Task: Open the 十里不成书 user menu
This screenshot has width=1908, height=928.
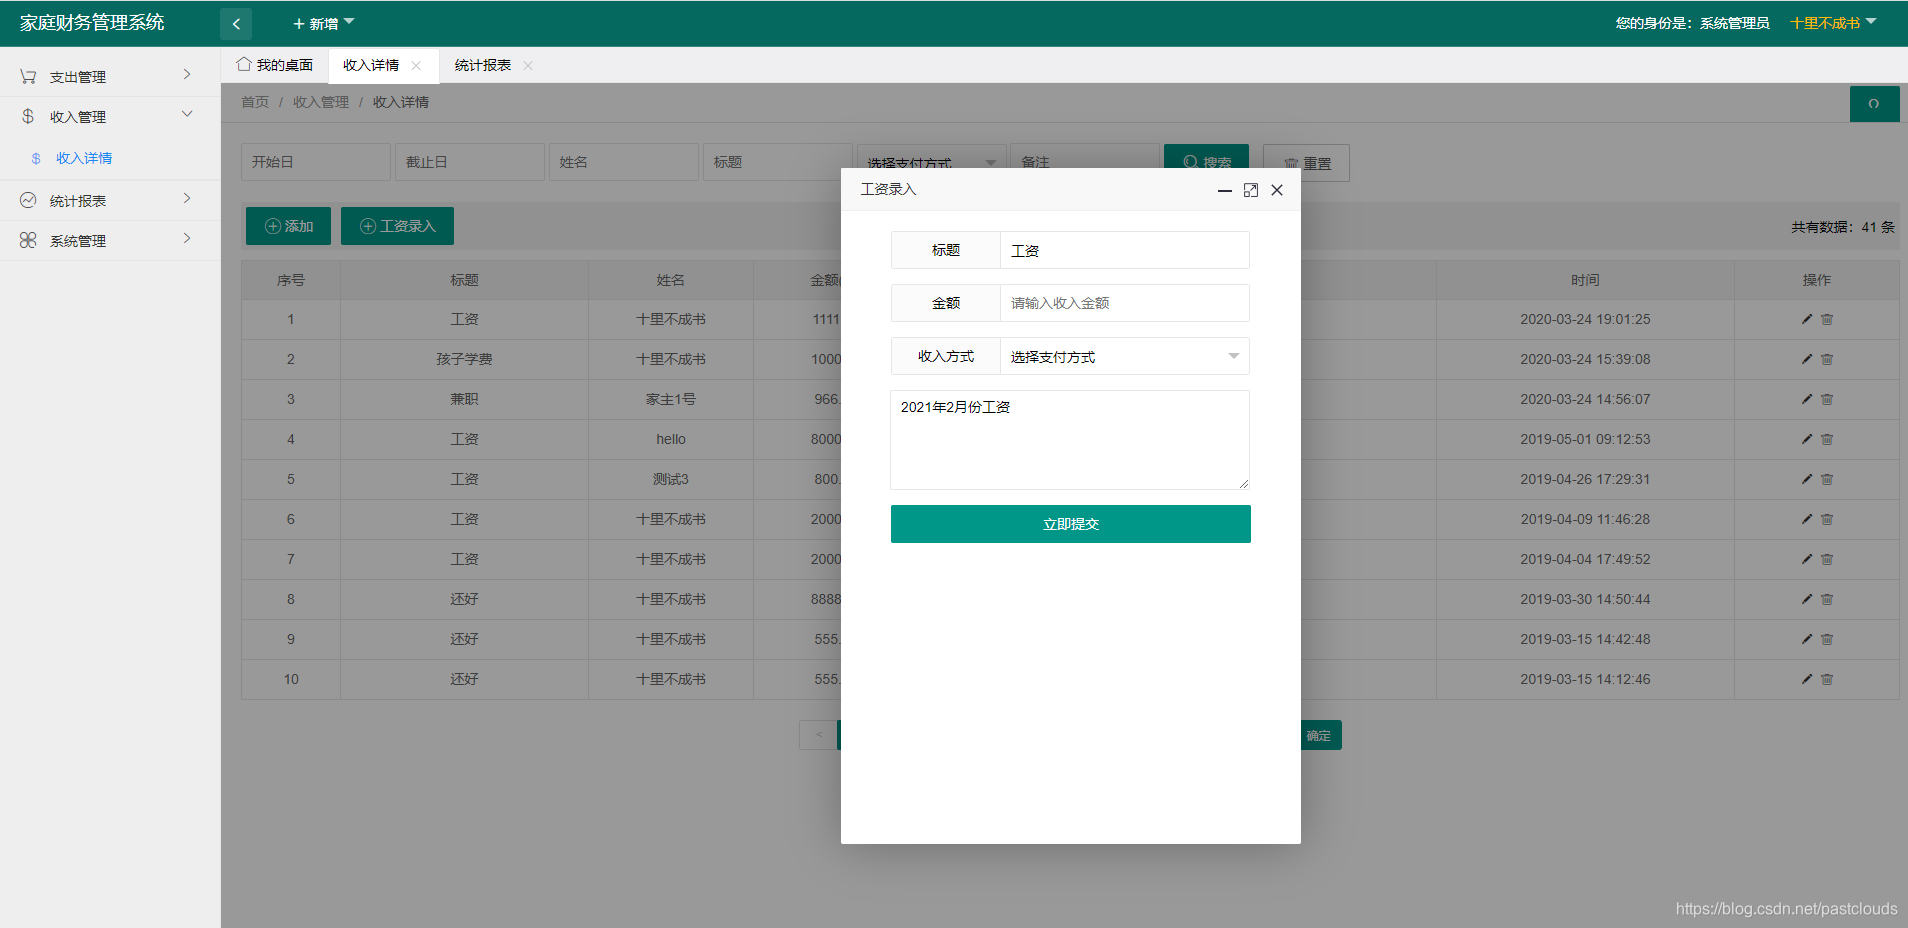Action: [1833, 23]
